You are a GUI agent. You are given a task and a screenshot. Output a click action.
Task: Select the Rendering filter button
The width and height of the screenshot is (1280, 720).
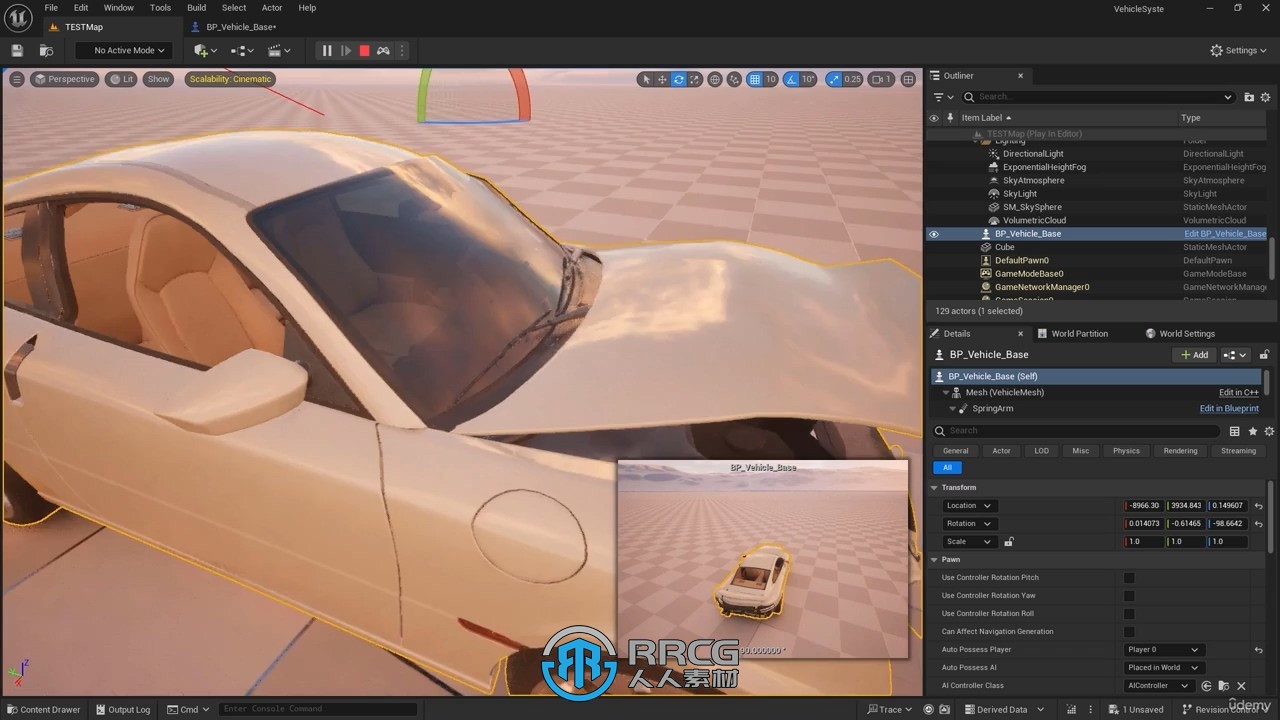[1180, 451]
